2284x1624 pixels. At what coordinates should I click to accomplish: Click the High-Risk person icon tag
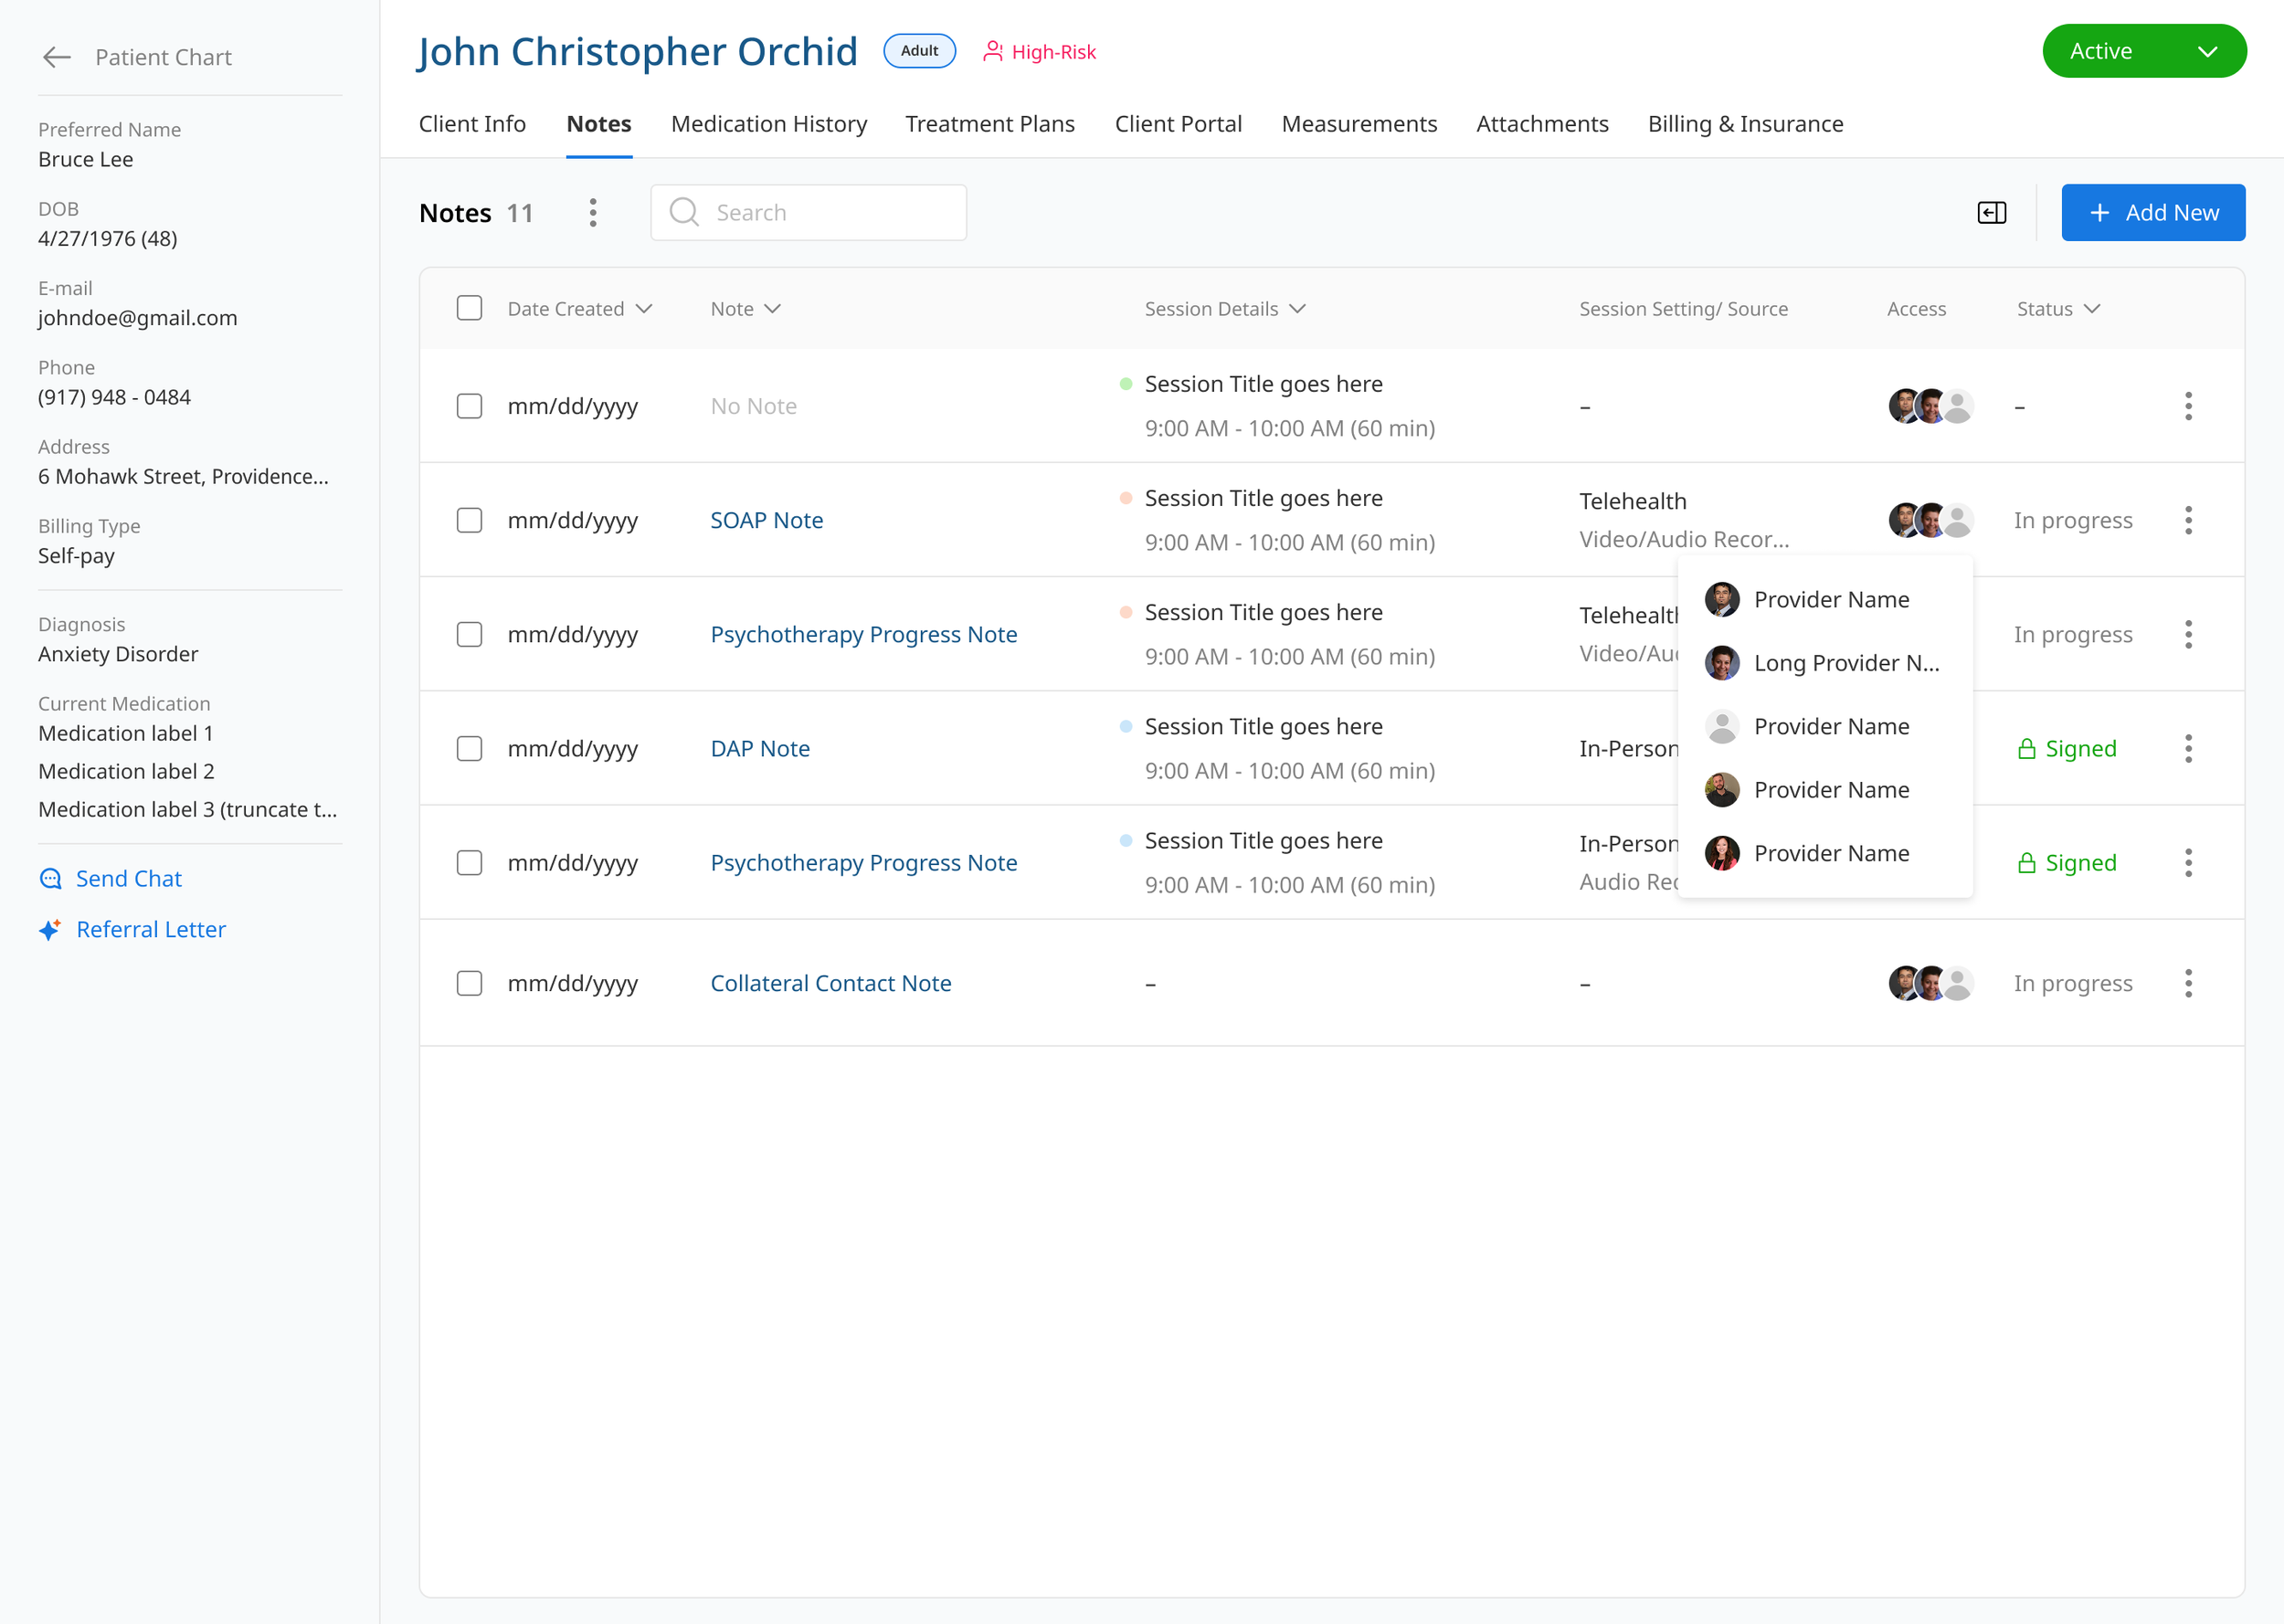point(992,51)
